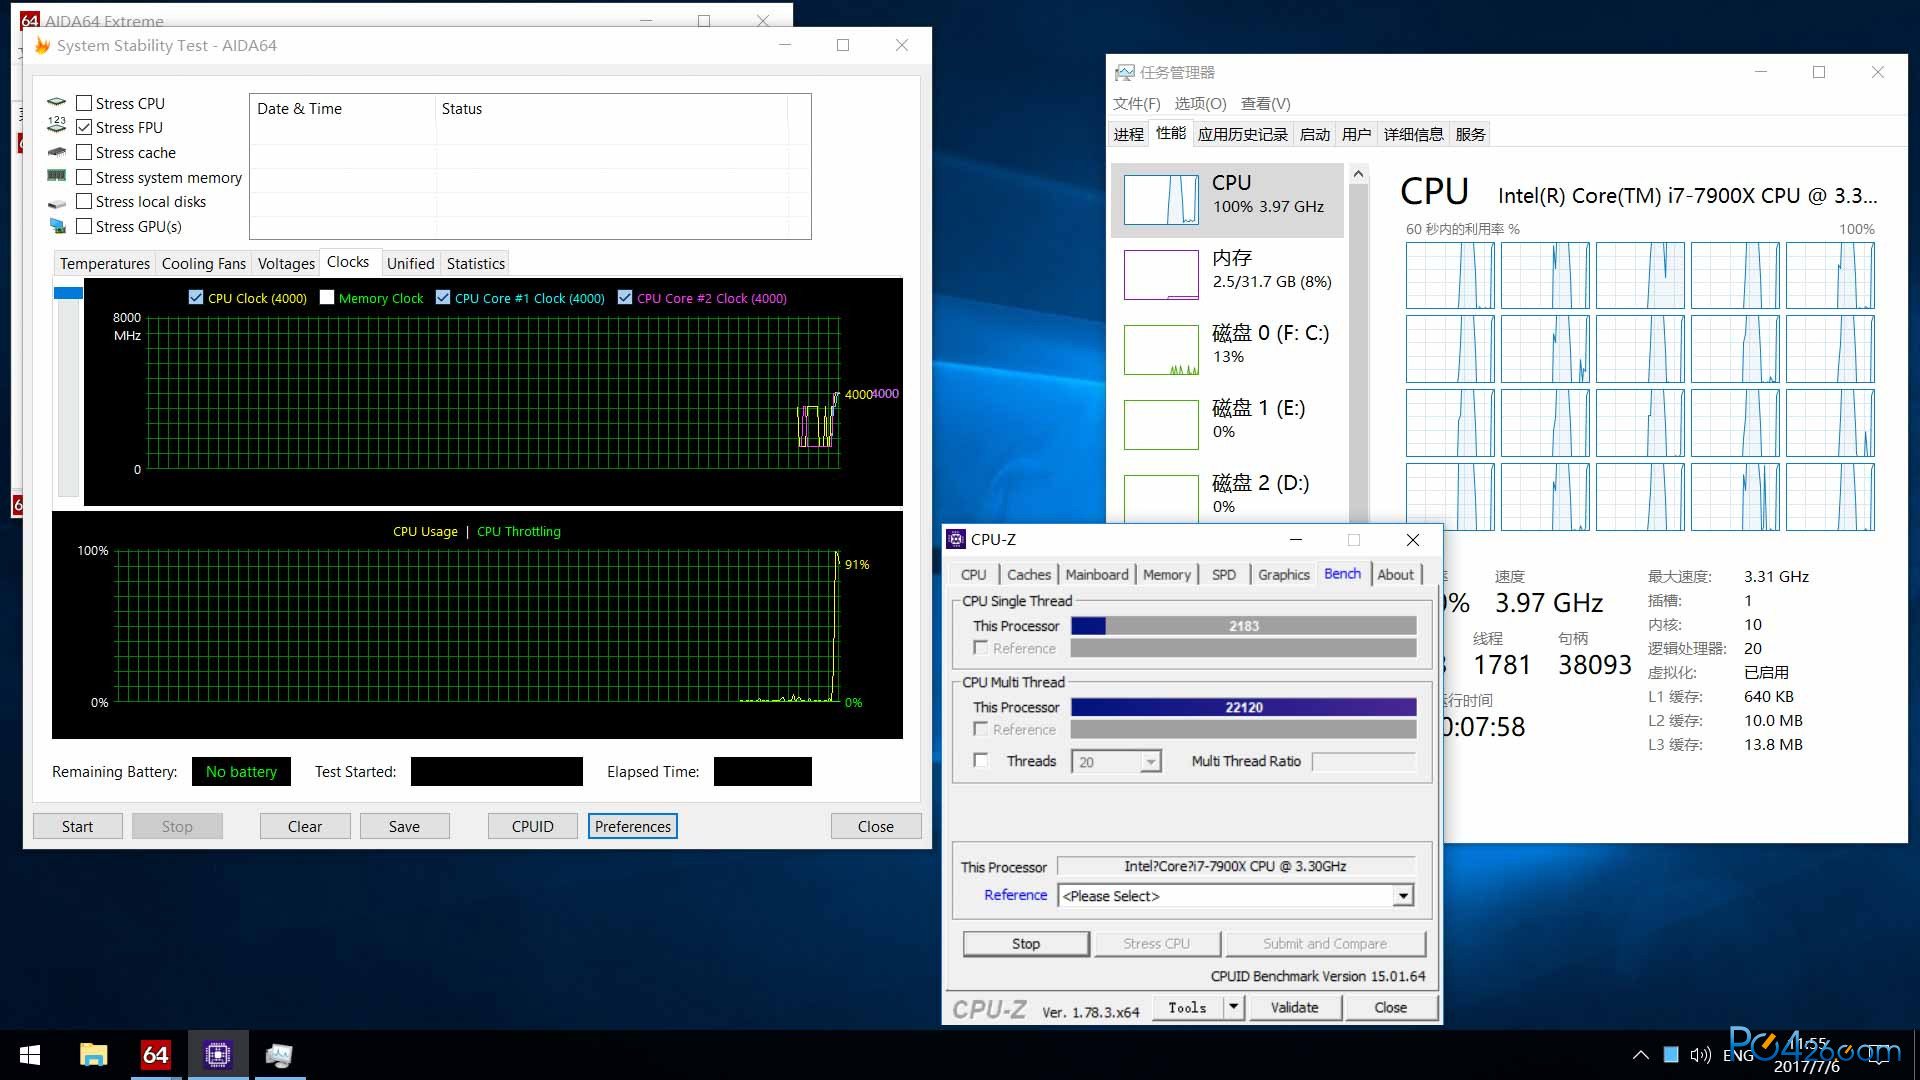Stop the CPU-Z benchmark
The width and height of the screenshot is (1920, 1080).
[1026, 943]
